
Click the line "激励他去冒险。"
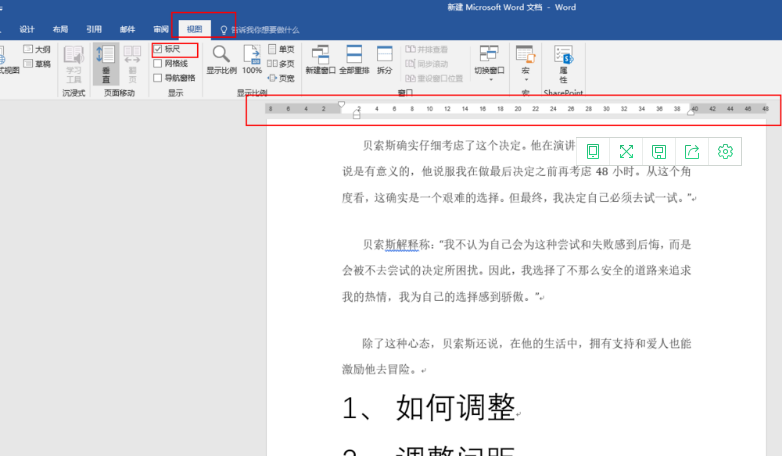384,369
